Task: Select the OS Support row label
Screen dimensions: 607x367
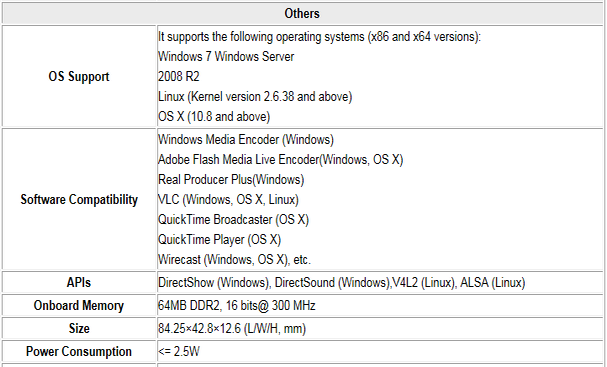Action: point(79,76)
